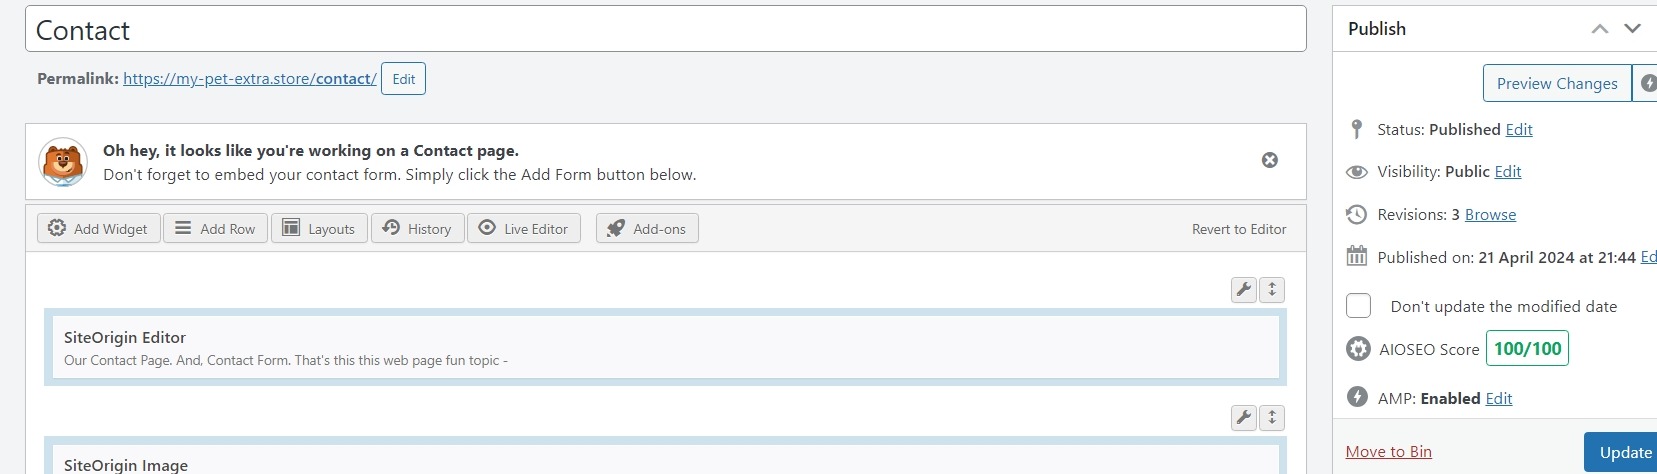Click the calendar icon beside Published on
Viewport: 1657px width, 474px height.
1357,256
